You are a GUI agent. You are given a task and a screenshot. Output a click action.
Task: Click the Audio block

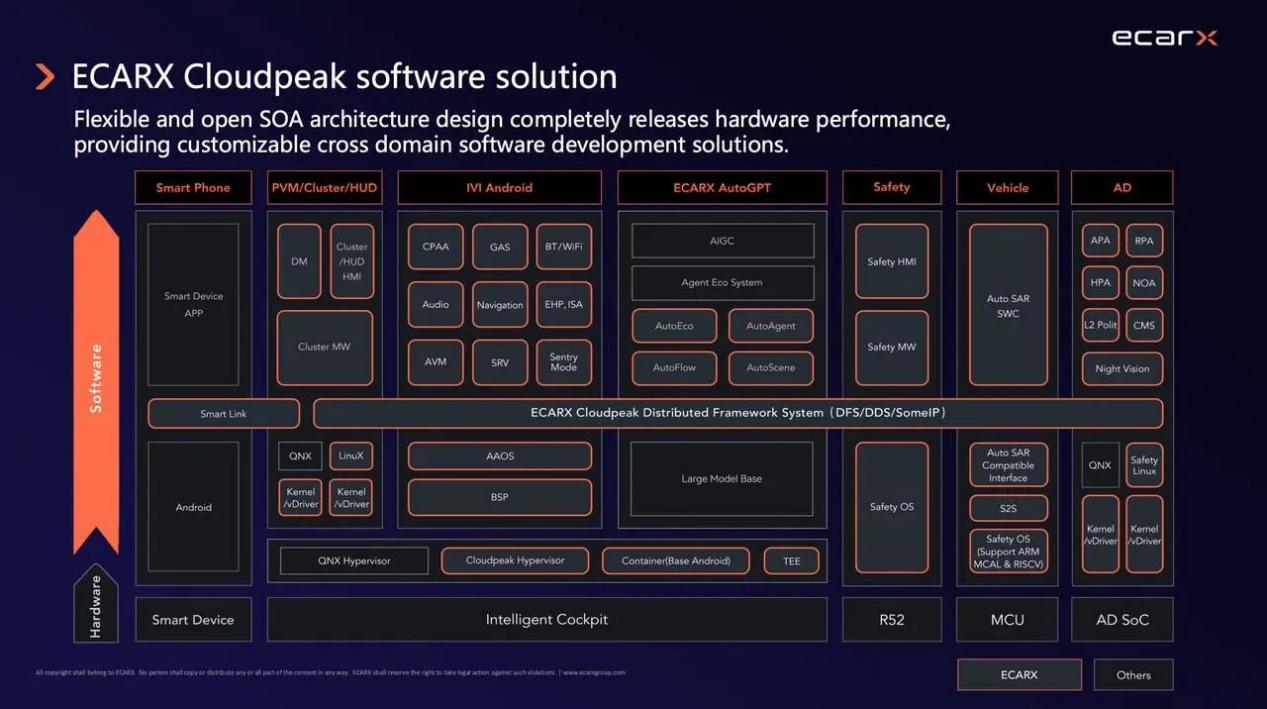pos(436,305)
